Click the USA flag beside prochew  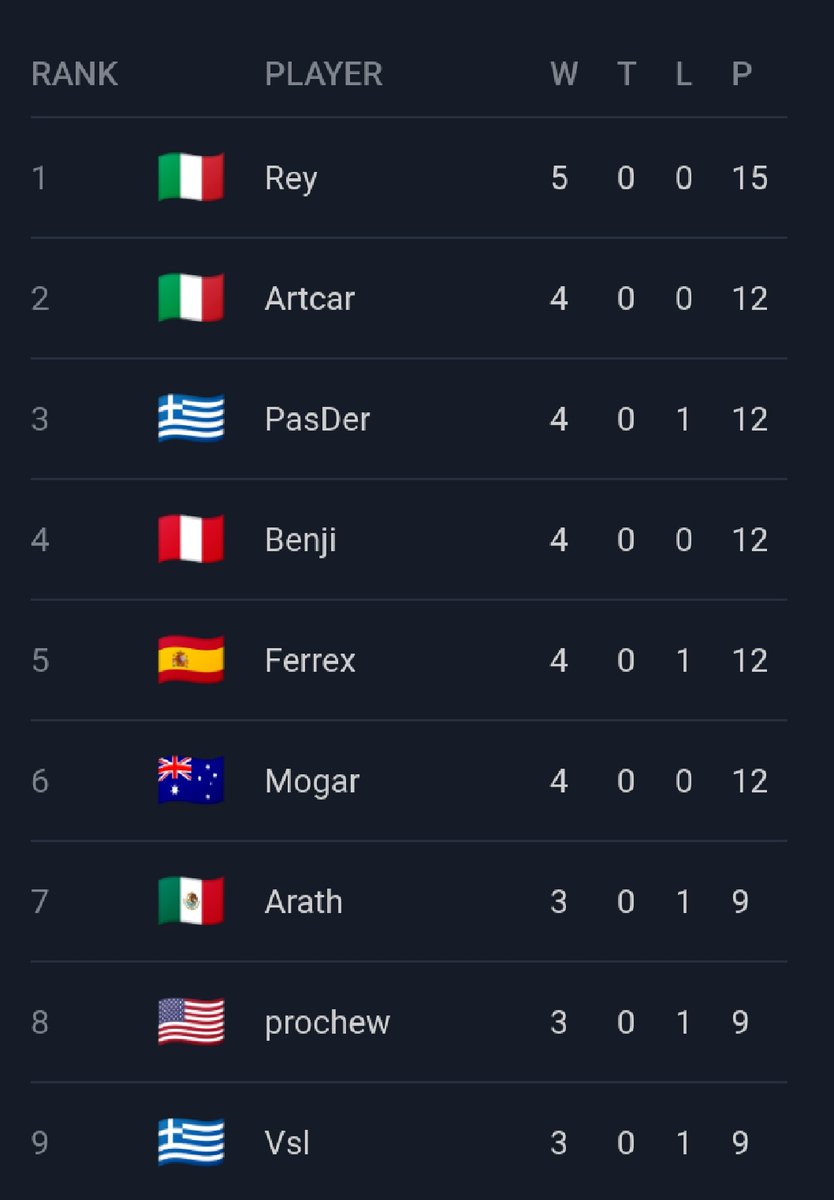coord(191,1022)
